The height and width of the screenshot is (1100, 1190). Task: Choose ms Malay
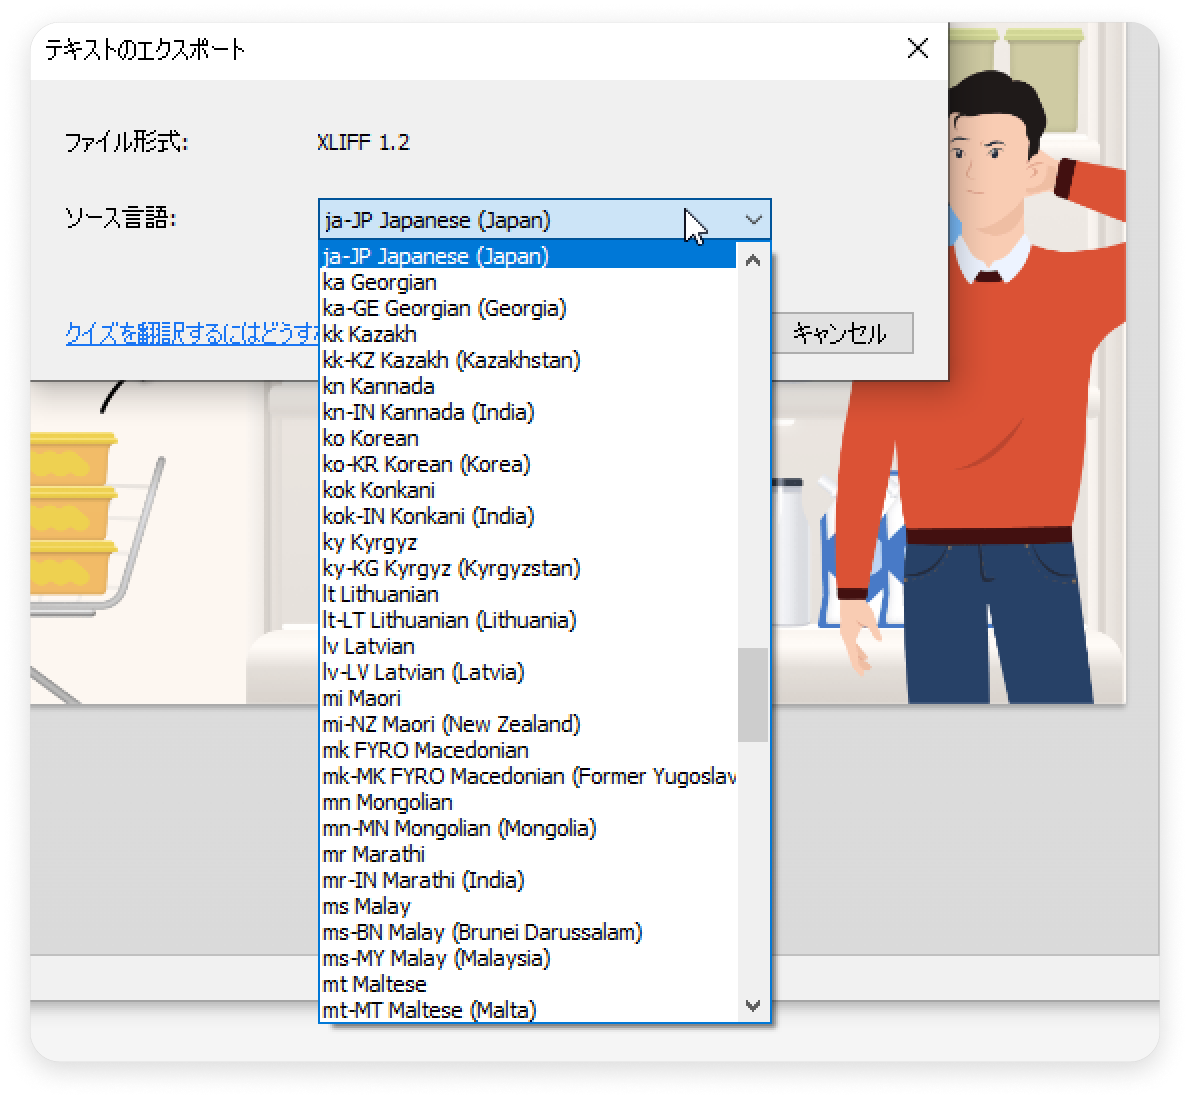[528, 906]
